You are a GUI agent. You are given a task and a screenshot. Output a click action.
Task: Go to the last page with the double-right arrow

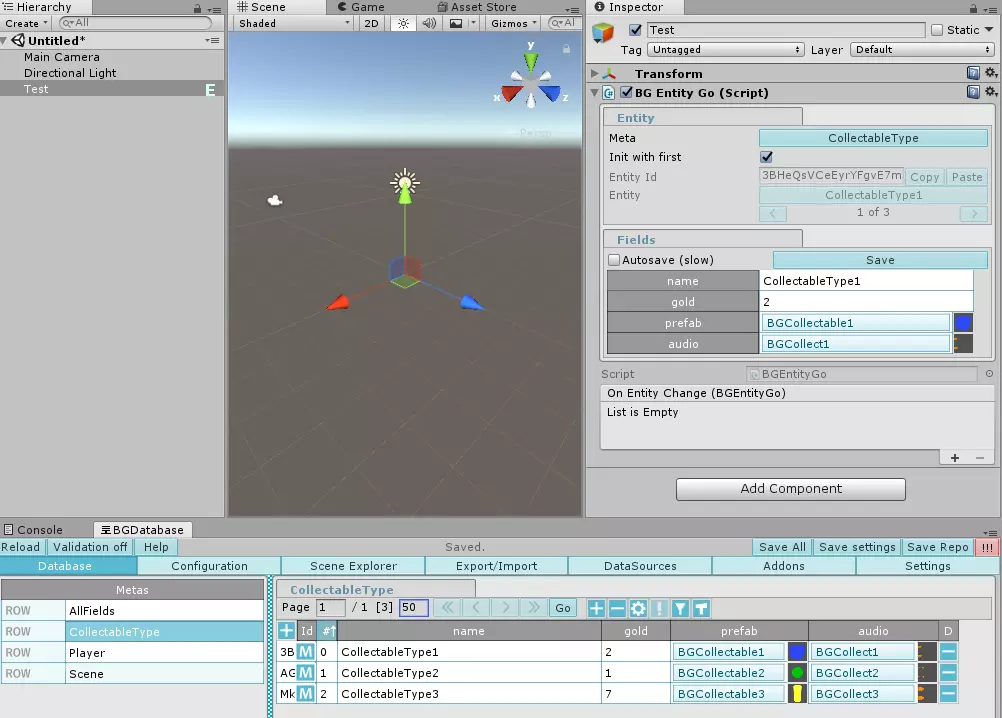tap(534, 607)
